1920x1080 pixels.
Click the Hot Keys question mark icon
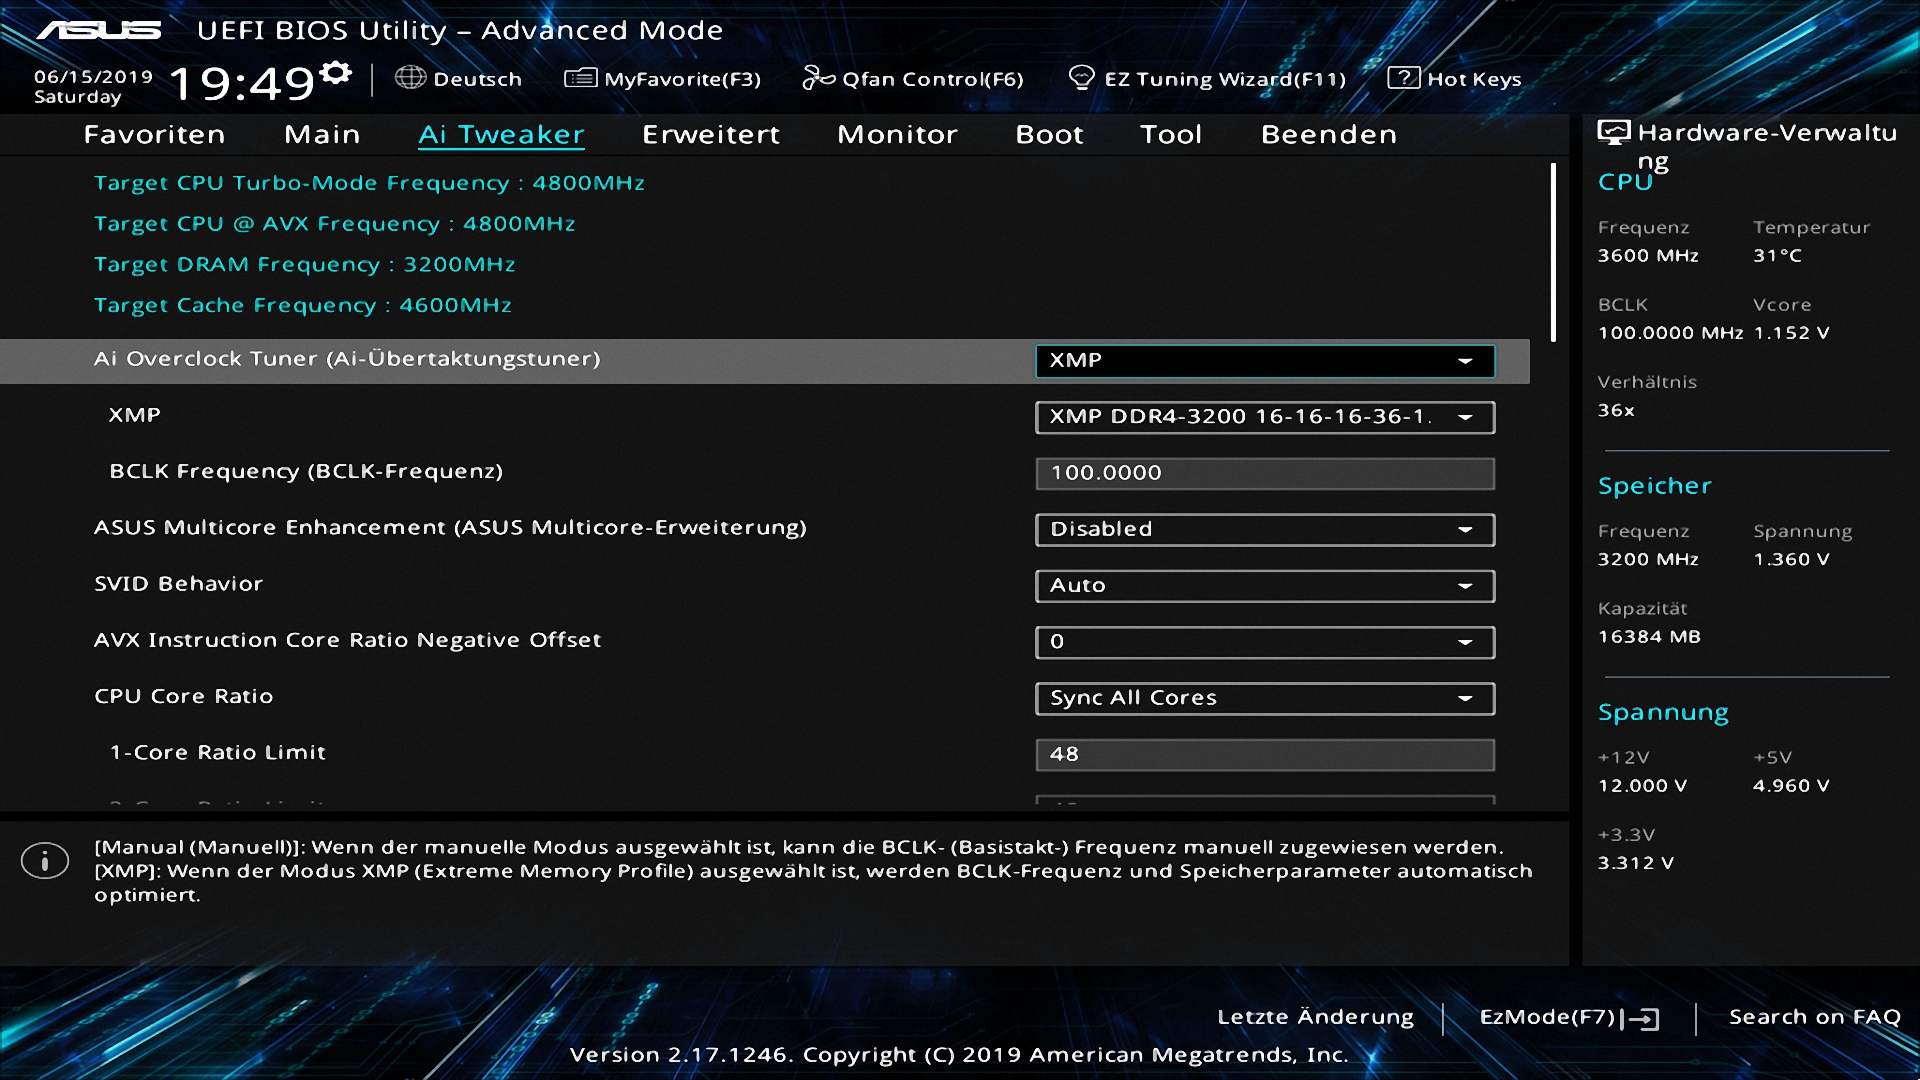(1403, 78)
